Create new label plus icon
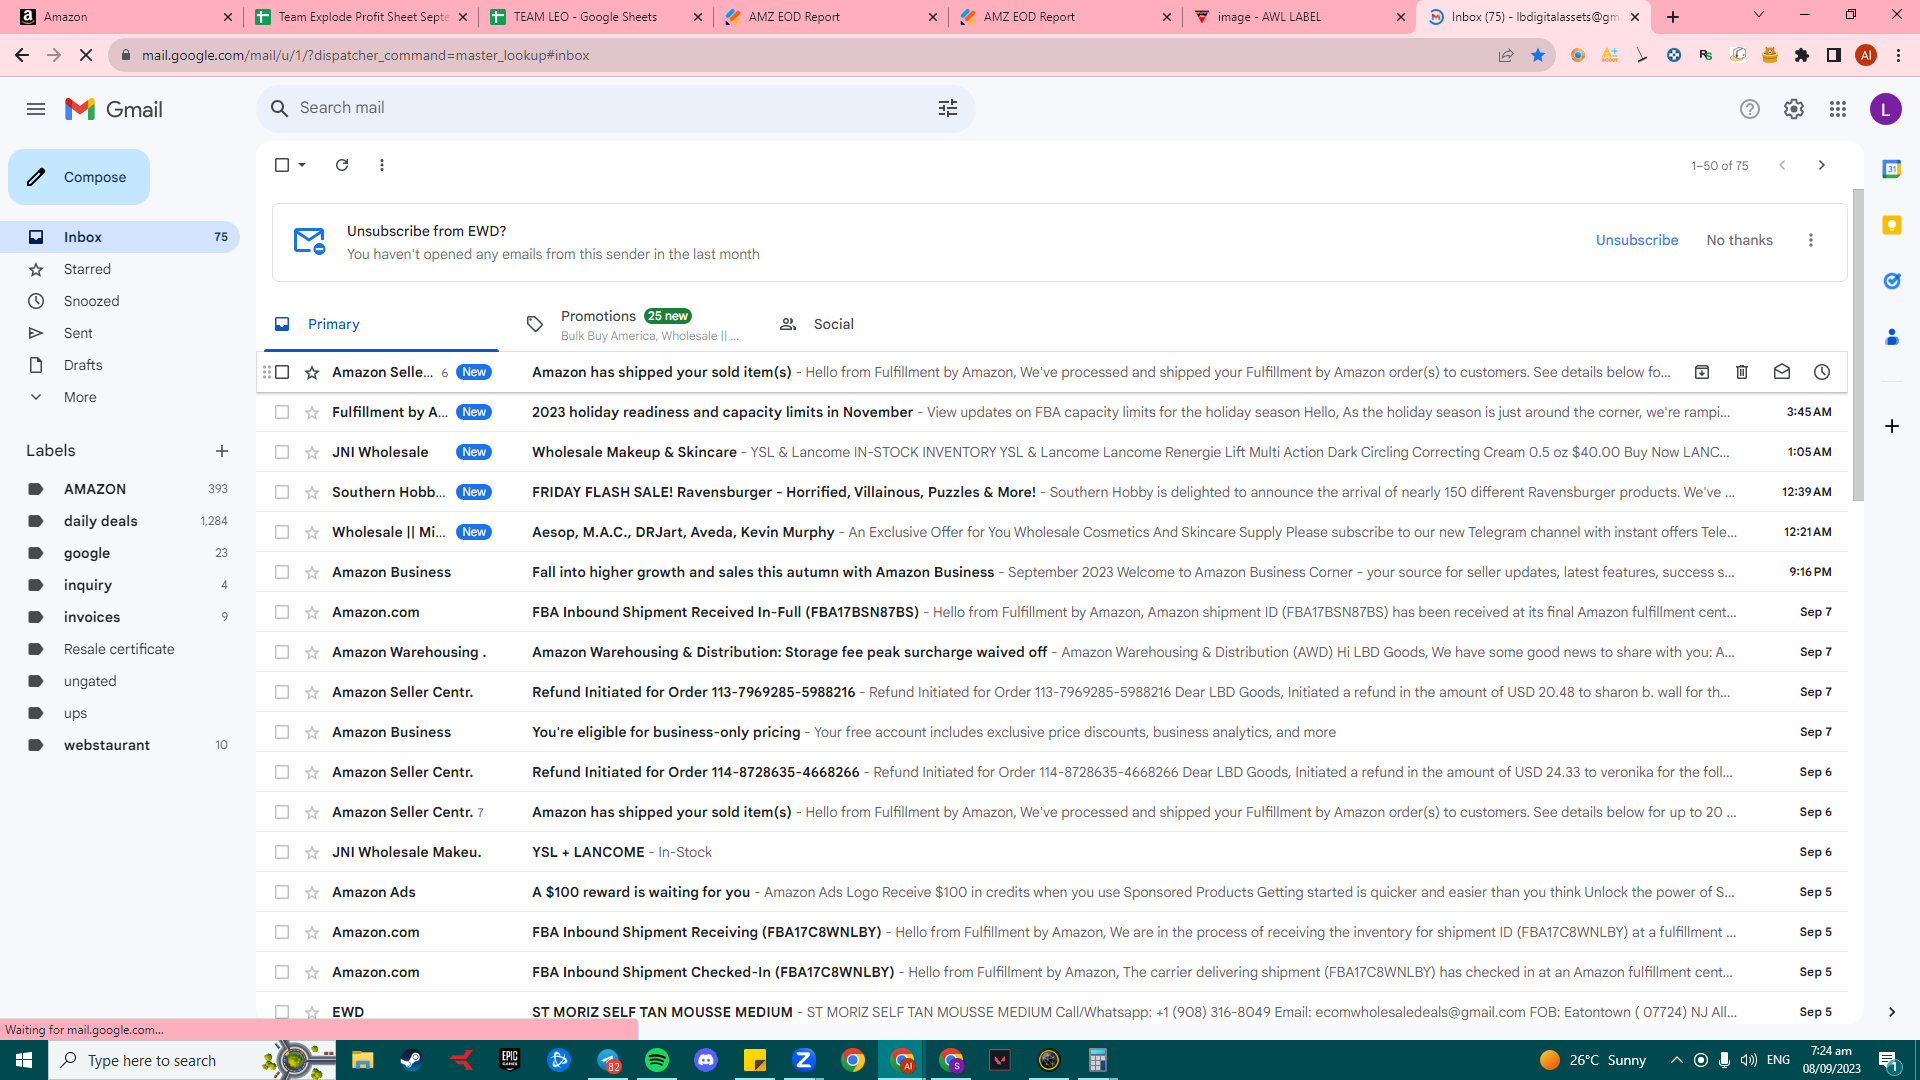1920x1080 pixels. point(222,451)
